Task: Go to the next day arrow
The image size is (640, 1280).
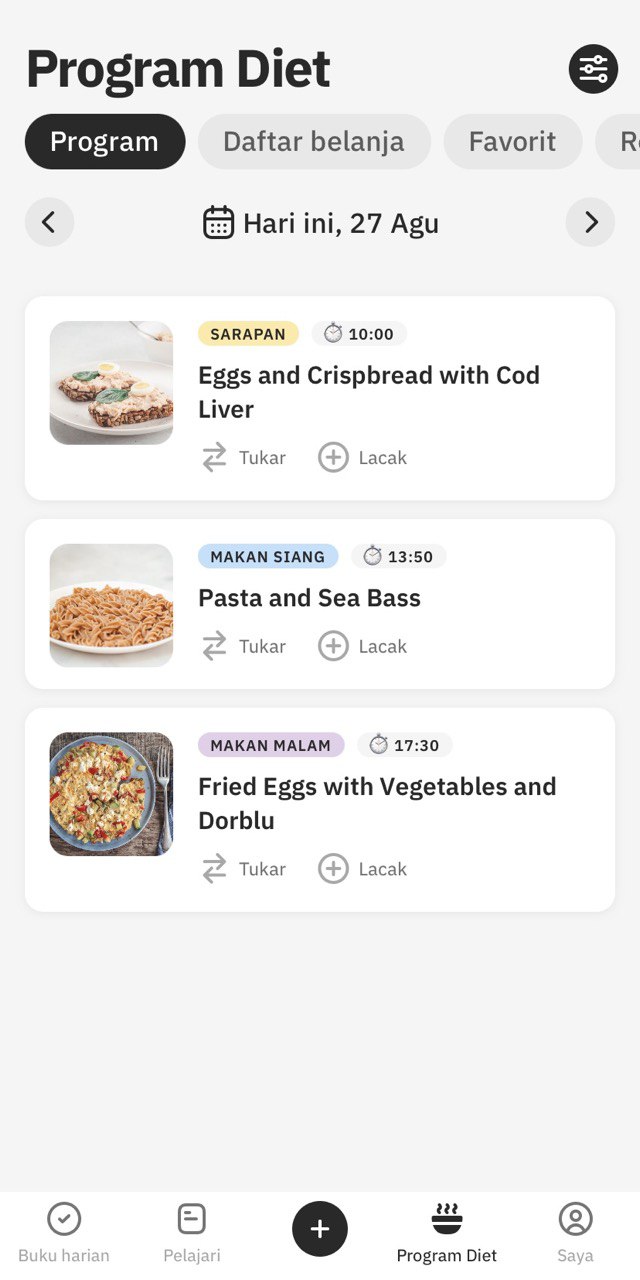Action: pyautogui.click(x=590, y=222)
